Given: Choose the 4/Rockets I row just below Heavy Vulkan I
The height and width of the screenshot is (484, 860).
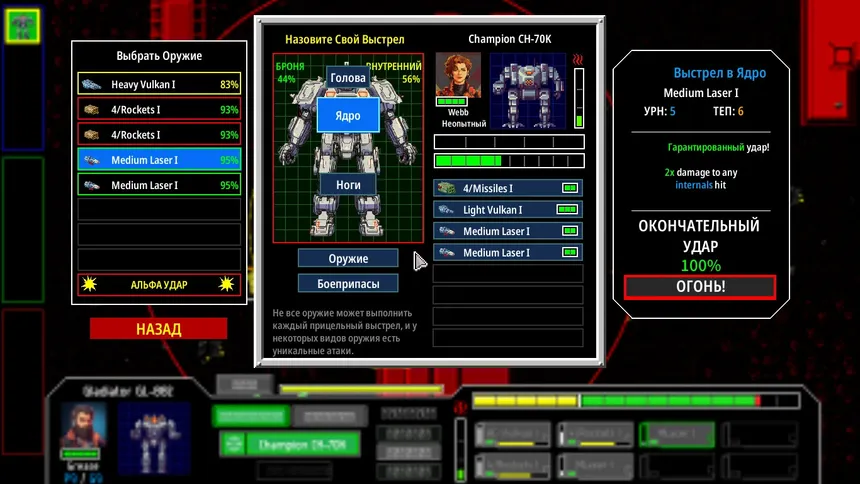Looking at the screenshot, I should point(159,110).
